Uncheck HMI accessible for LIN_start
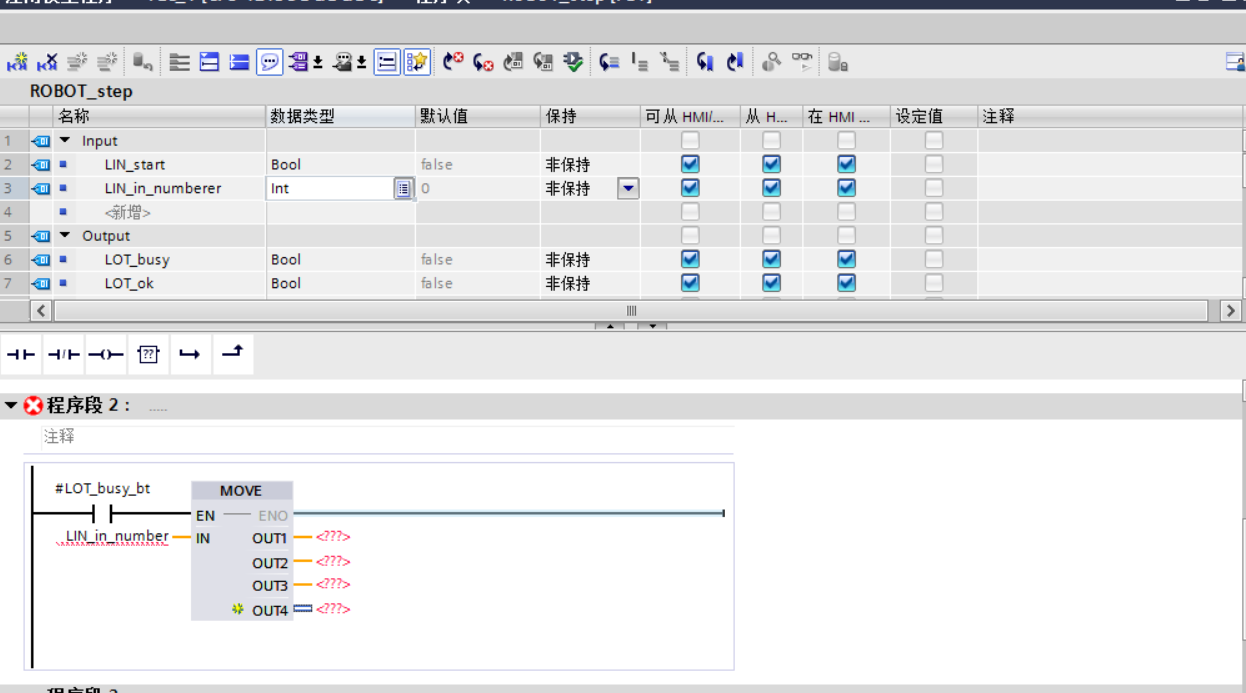 (x=690, y=164)
